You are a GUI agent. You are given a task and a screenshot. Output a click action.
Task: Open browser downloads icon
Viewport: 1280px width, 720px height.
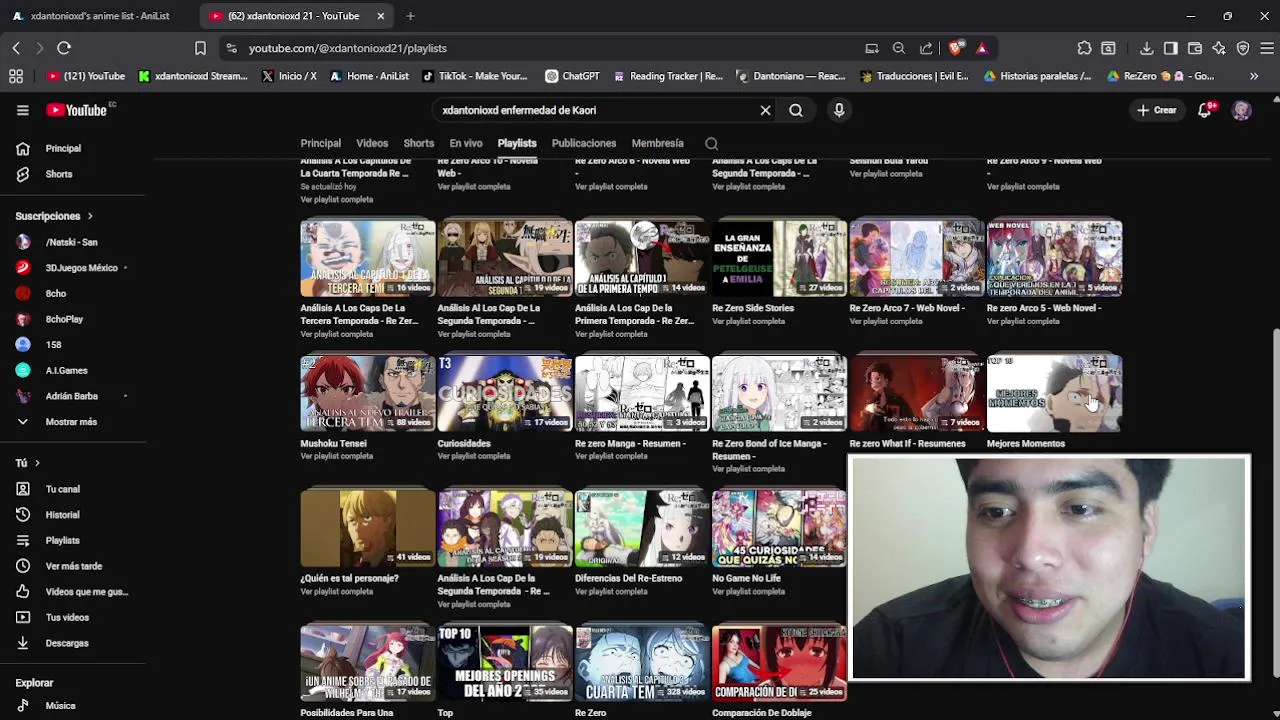point(1147,48)
